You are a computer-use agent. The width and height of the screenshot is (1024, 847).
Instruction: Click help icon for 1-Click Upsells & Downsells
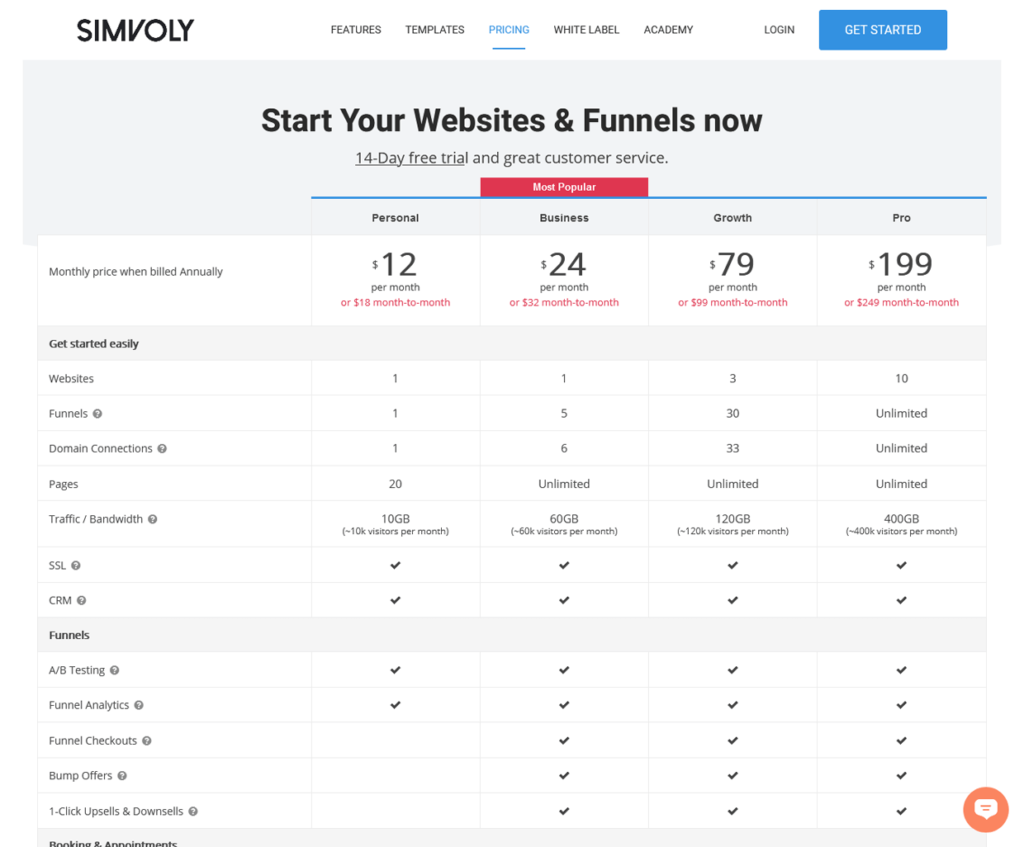193,812
